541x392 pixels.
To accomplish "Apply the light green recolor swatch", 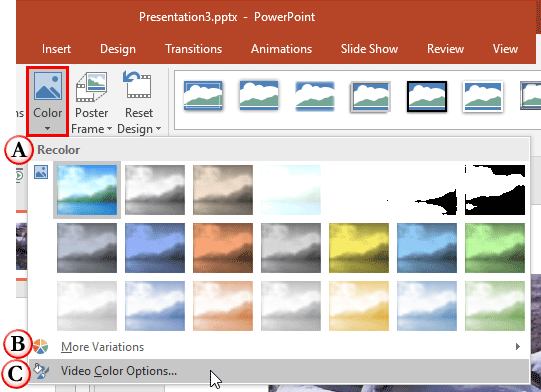I will 495,306.
